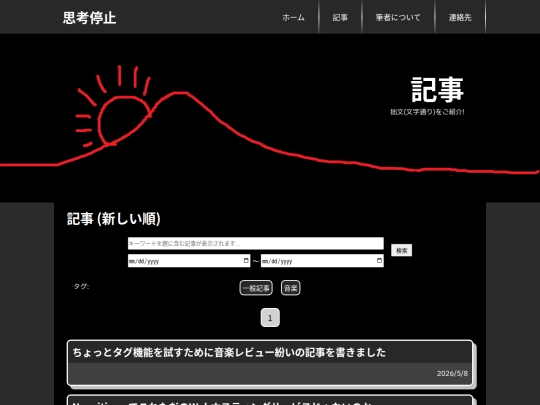Click the 2026/5/8 article date

click(452, 373)
